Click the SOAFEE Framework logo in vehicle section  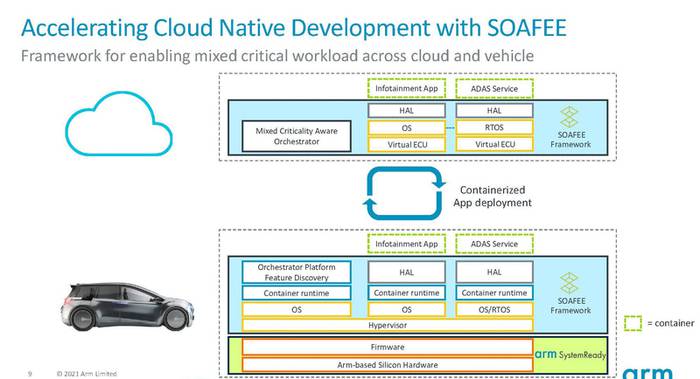click(x=570, y=294)
